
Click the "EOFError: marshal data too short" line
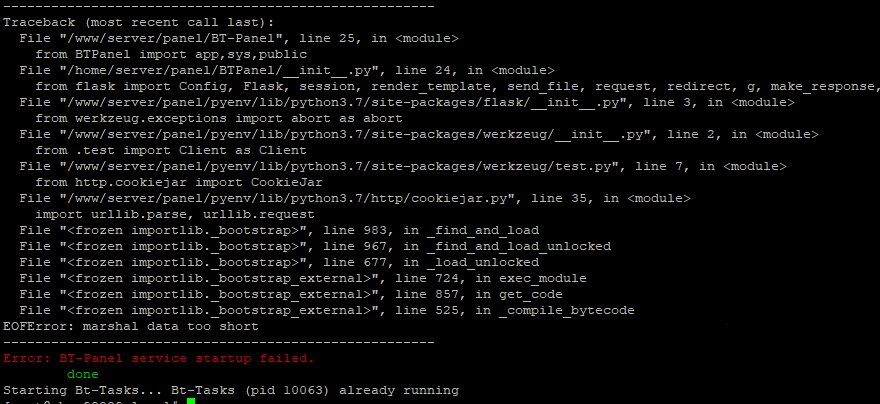(x=130, y=326)
